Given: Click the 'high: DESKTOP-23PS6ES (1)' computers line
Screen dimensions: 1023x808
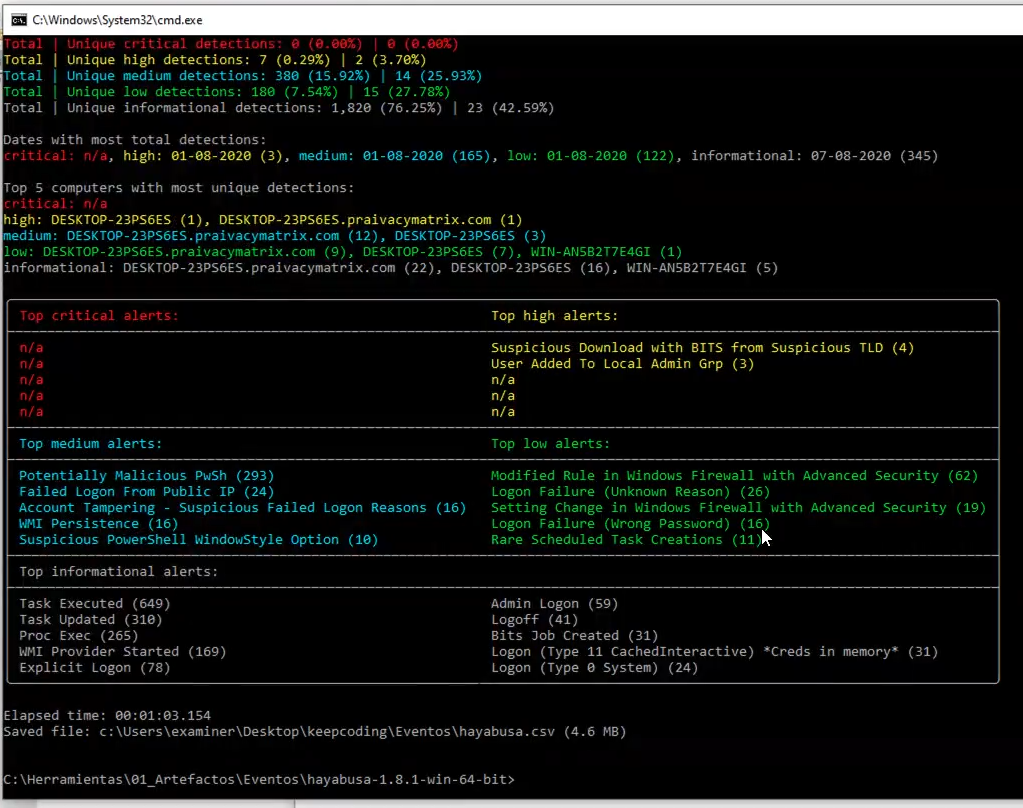Looking at the screenshot, I should coord(263,220).
